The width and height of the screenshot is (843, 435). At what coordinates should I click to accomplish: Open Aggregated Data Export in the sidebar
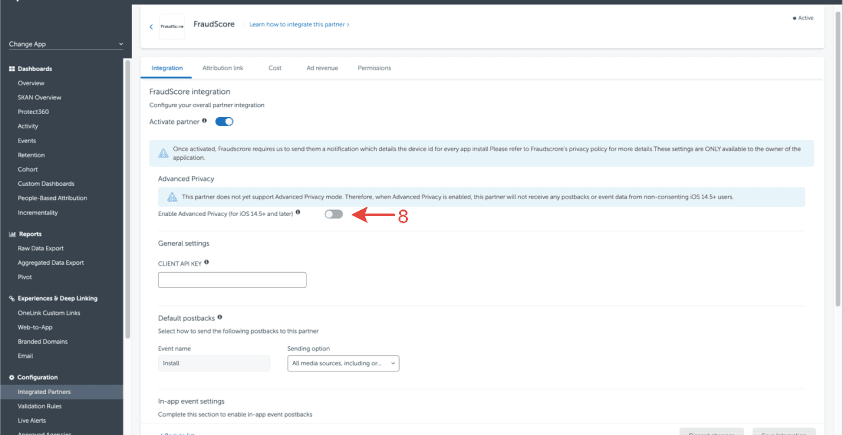(51, 263)
